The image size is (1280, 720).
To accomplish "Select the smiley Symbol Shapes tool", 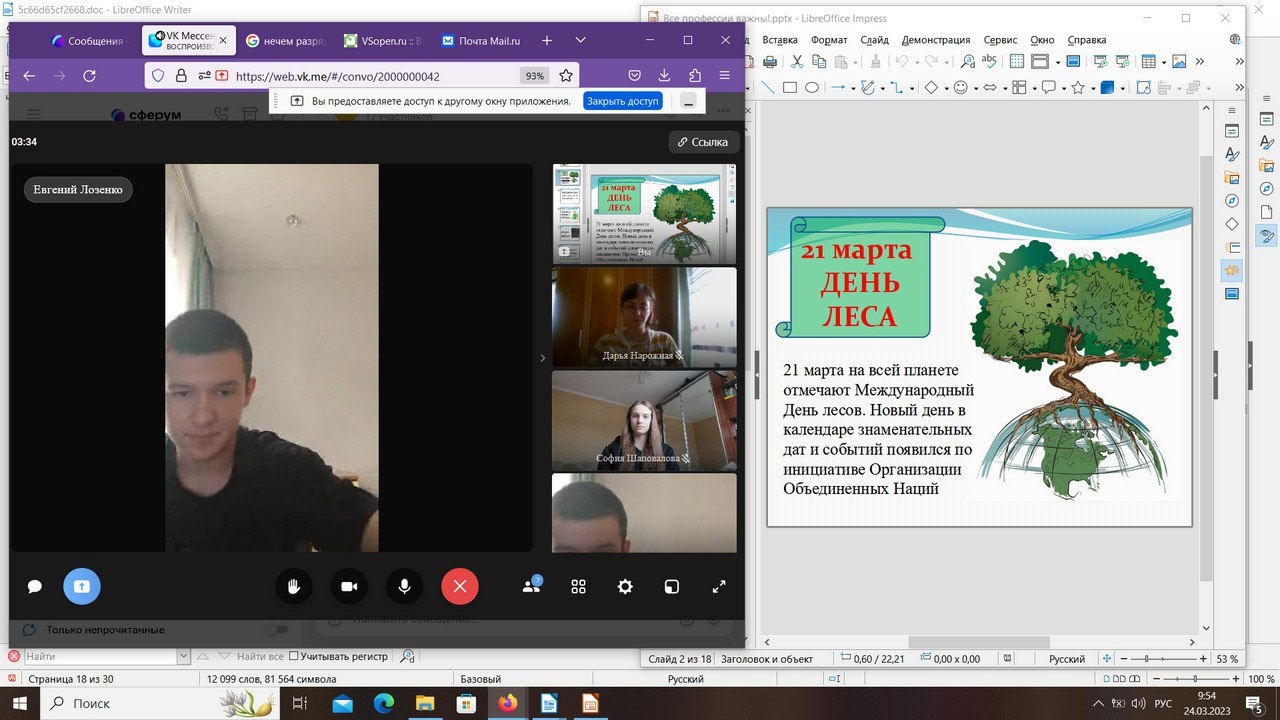I will tap(961, 88).
